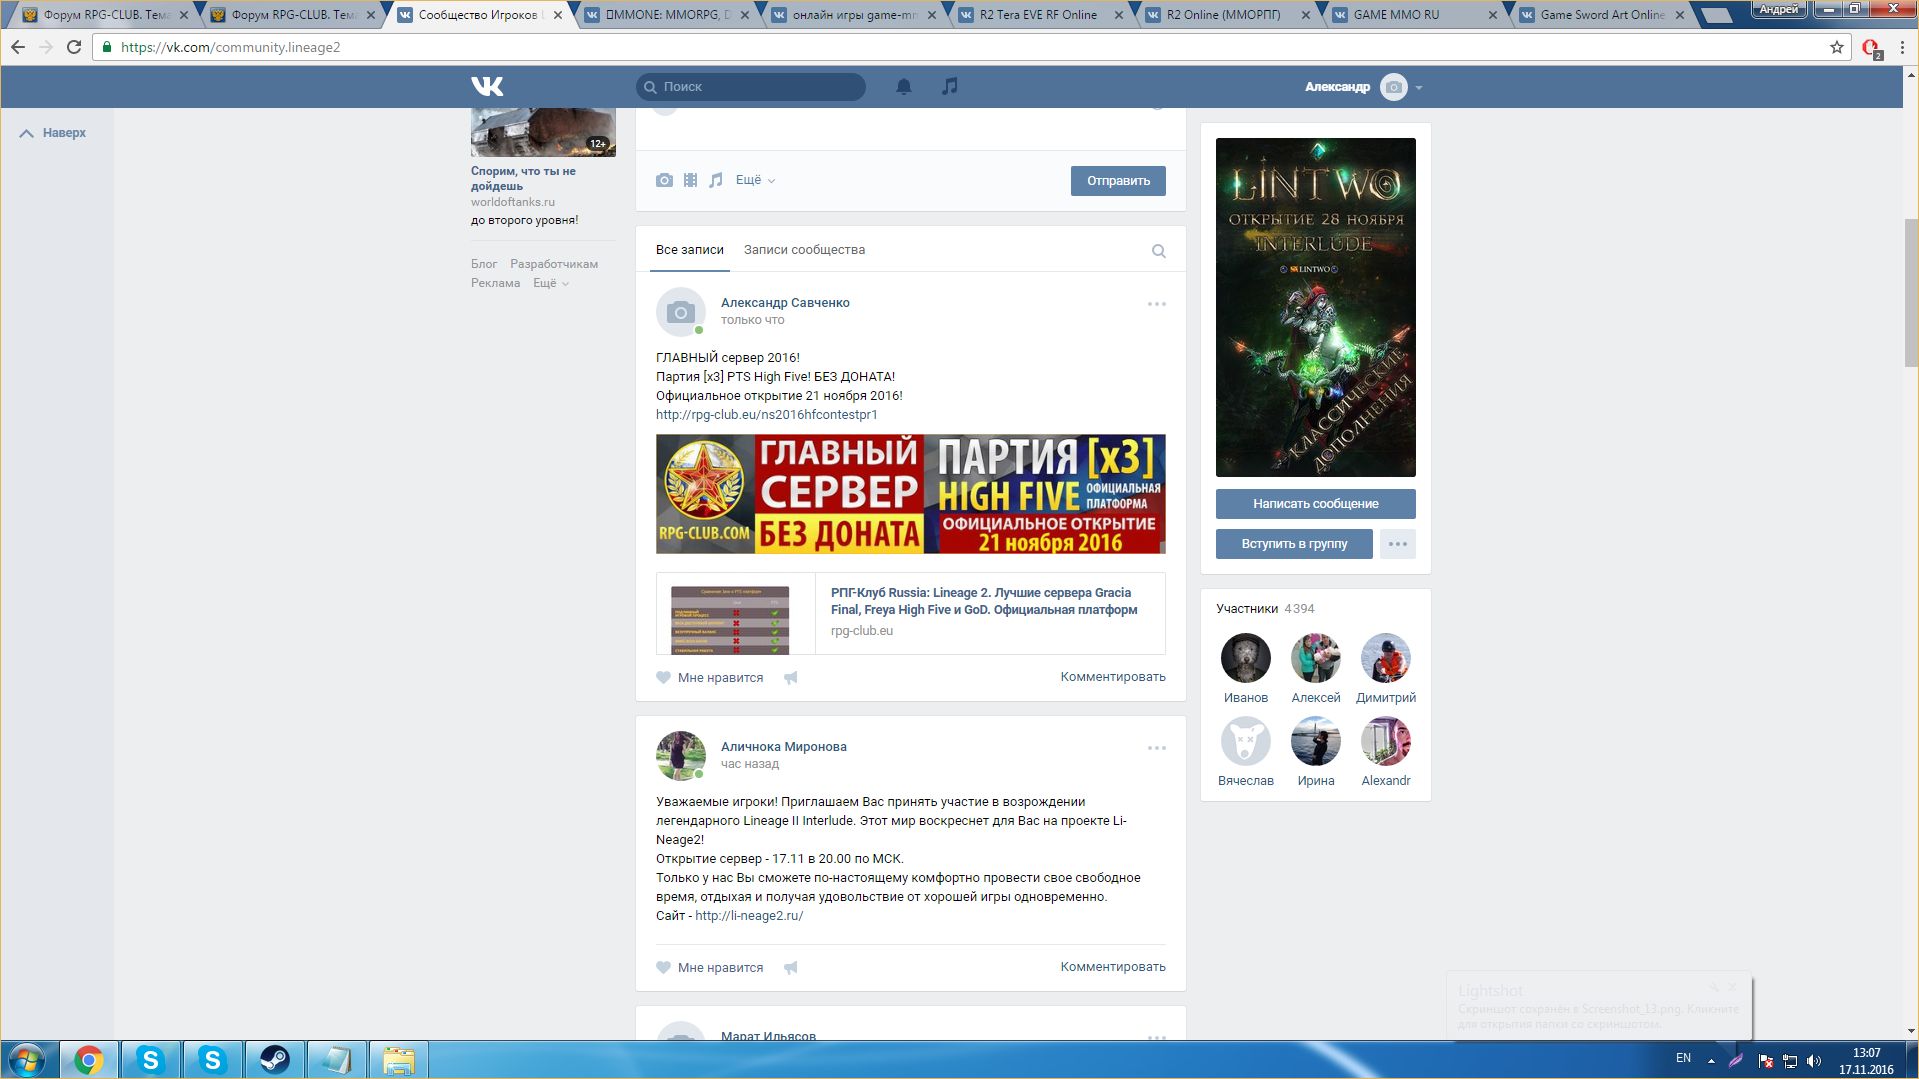
Task: Click Написать сообщение button
Action: (1315, 504)
